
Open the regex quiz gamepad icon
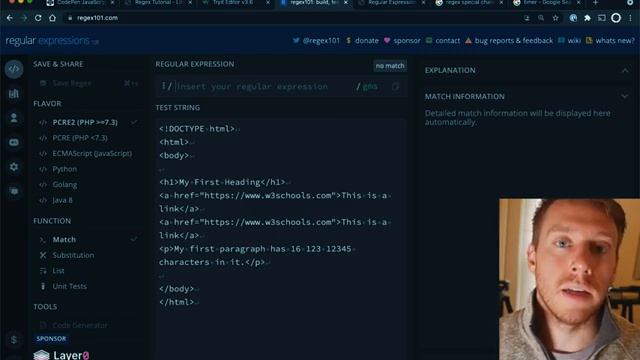point(14,142)
